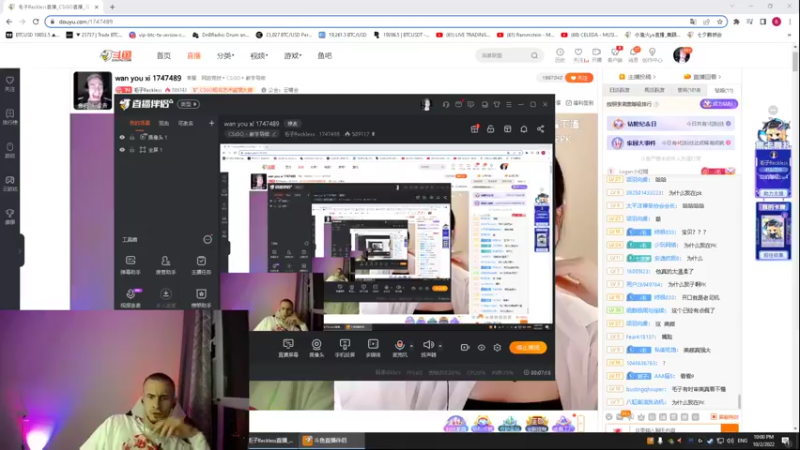
Task: Click the bell notification icon above the preview
Action: click(523, 129)
